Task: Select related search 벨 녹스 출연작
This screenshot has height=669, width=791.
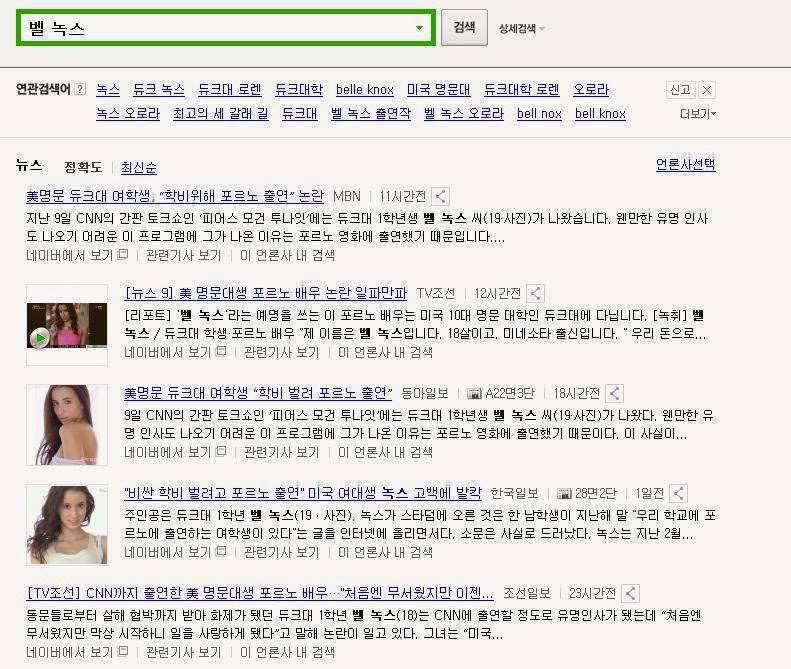Action: point(371,114)
